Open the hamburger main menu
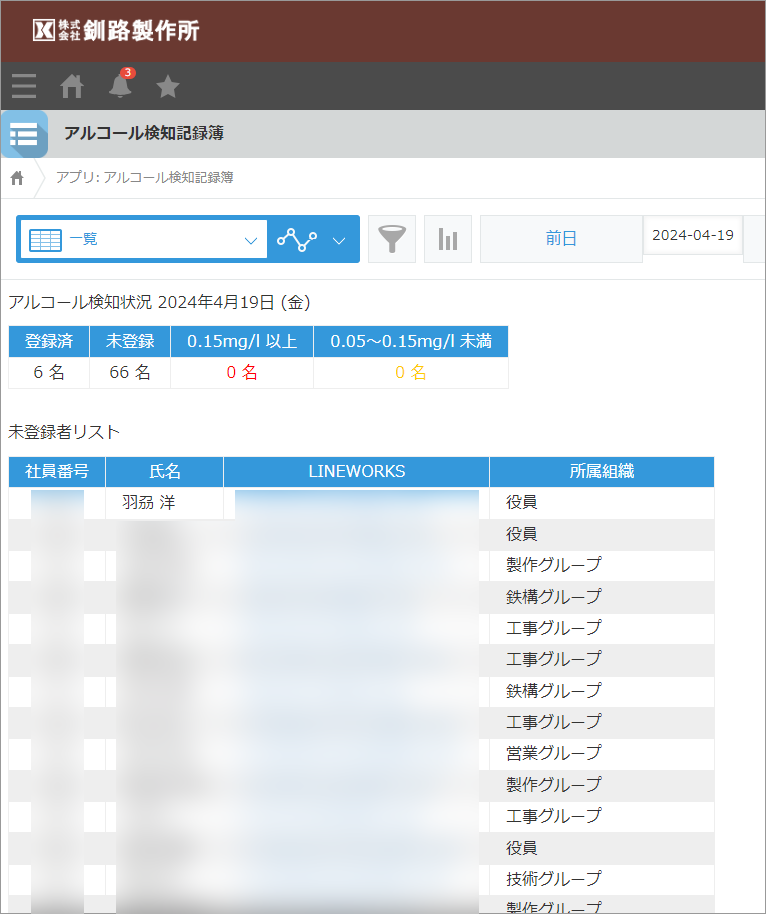 pos(24,87)
